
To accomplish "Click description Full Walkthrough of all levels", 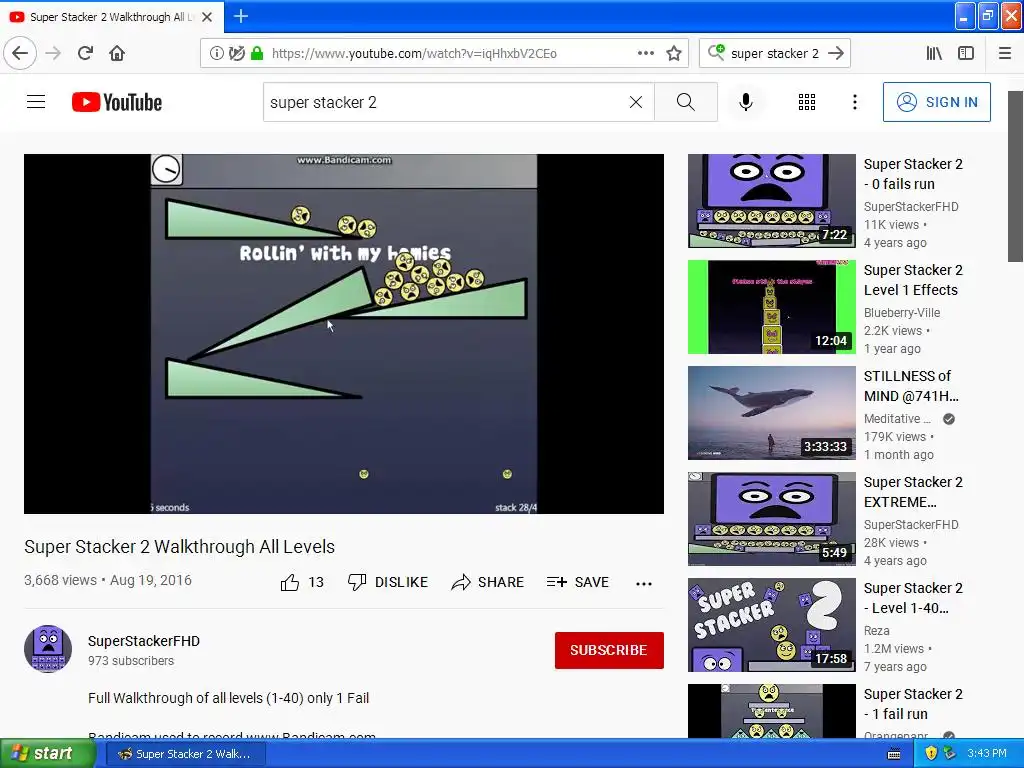I will pos(229,697).
